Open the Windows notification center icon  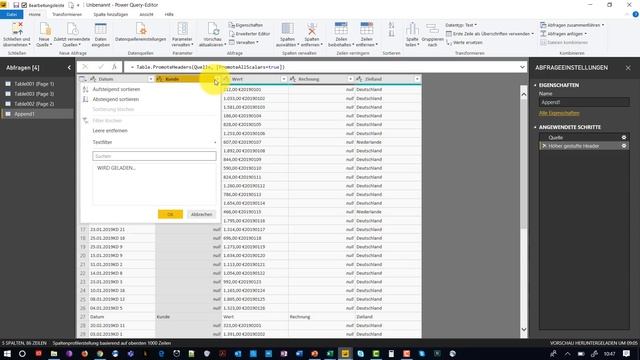click(x=626, y=353)
